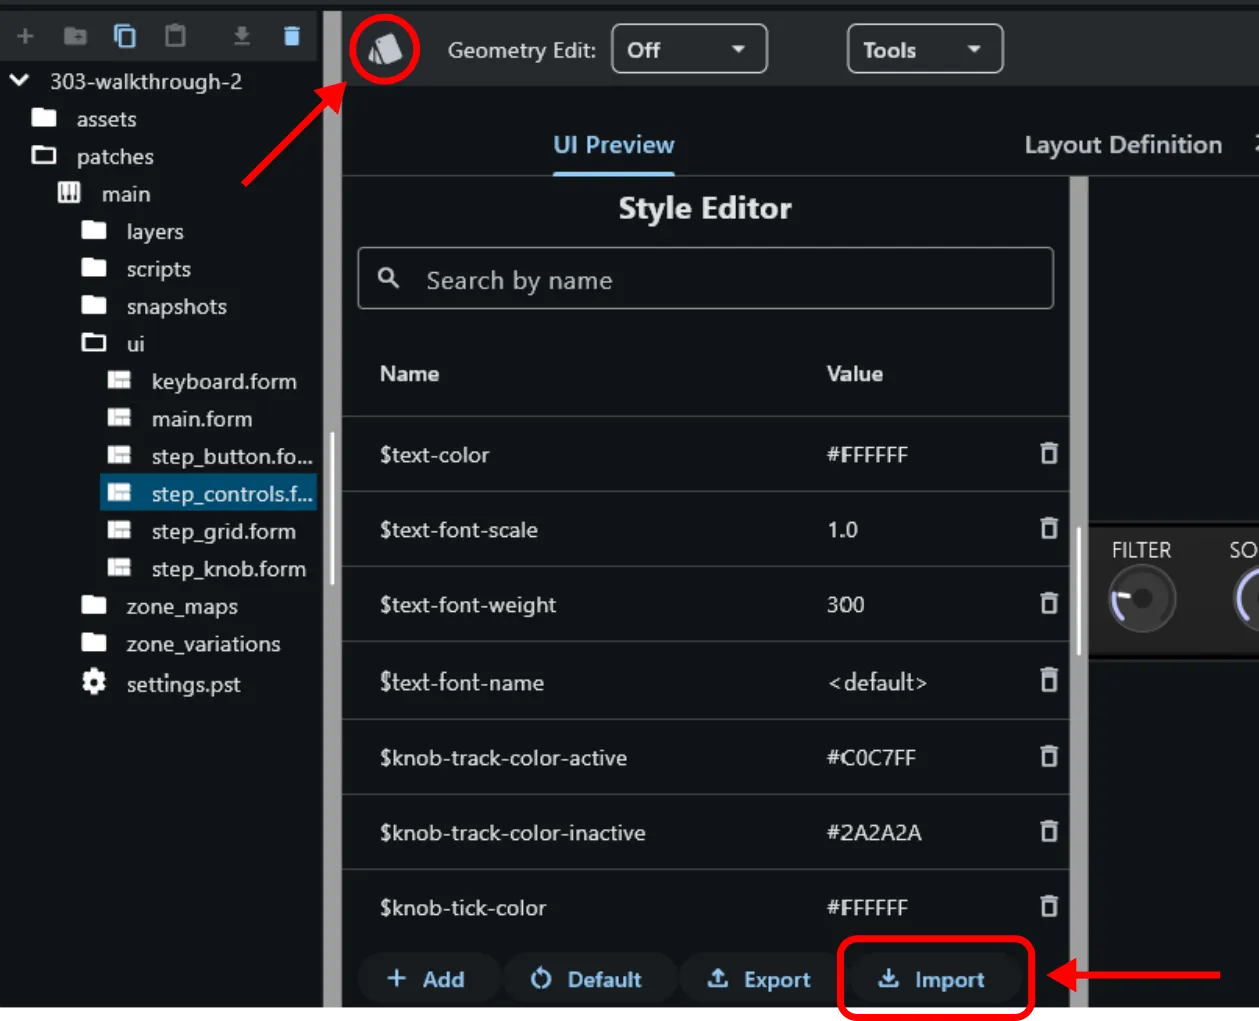Click the Import styles button
The image size is (1259, 1021).
tap(932, 979)
